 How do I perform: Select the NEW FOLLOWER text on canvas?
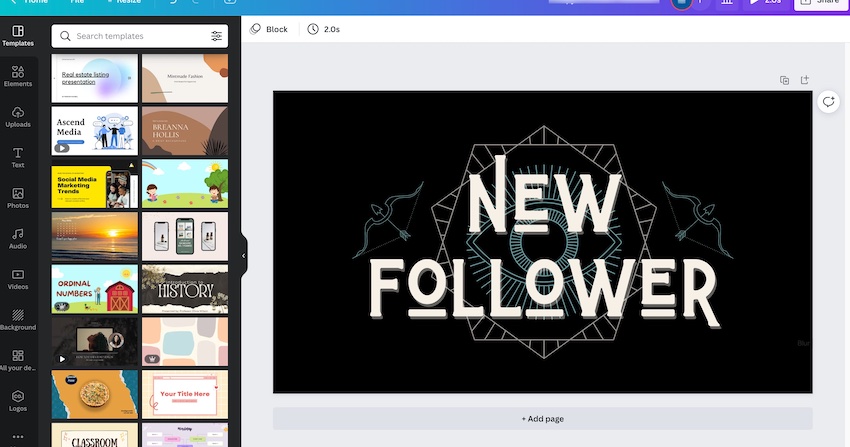542,245
